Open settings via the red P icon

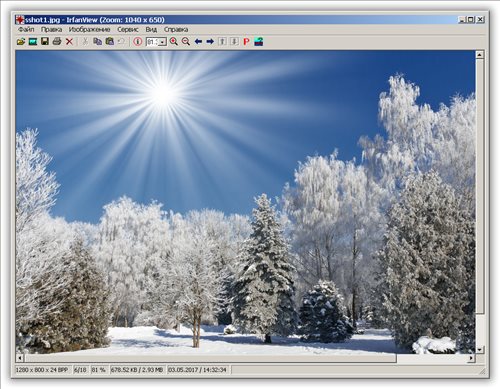[x=246, y=41]
